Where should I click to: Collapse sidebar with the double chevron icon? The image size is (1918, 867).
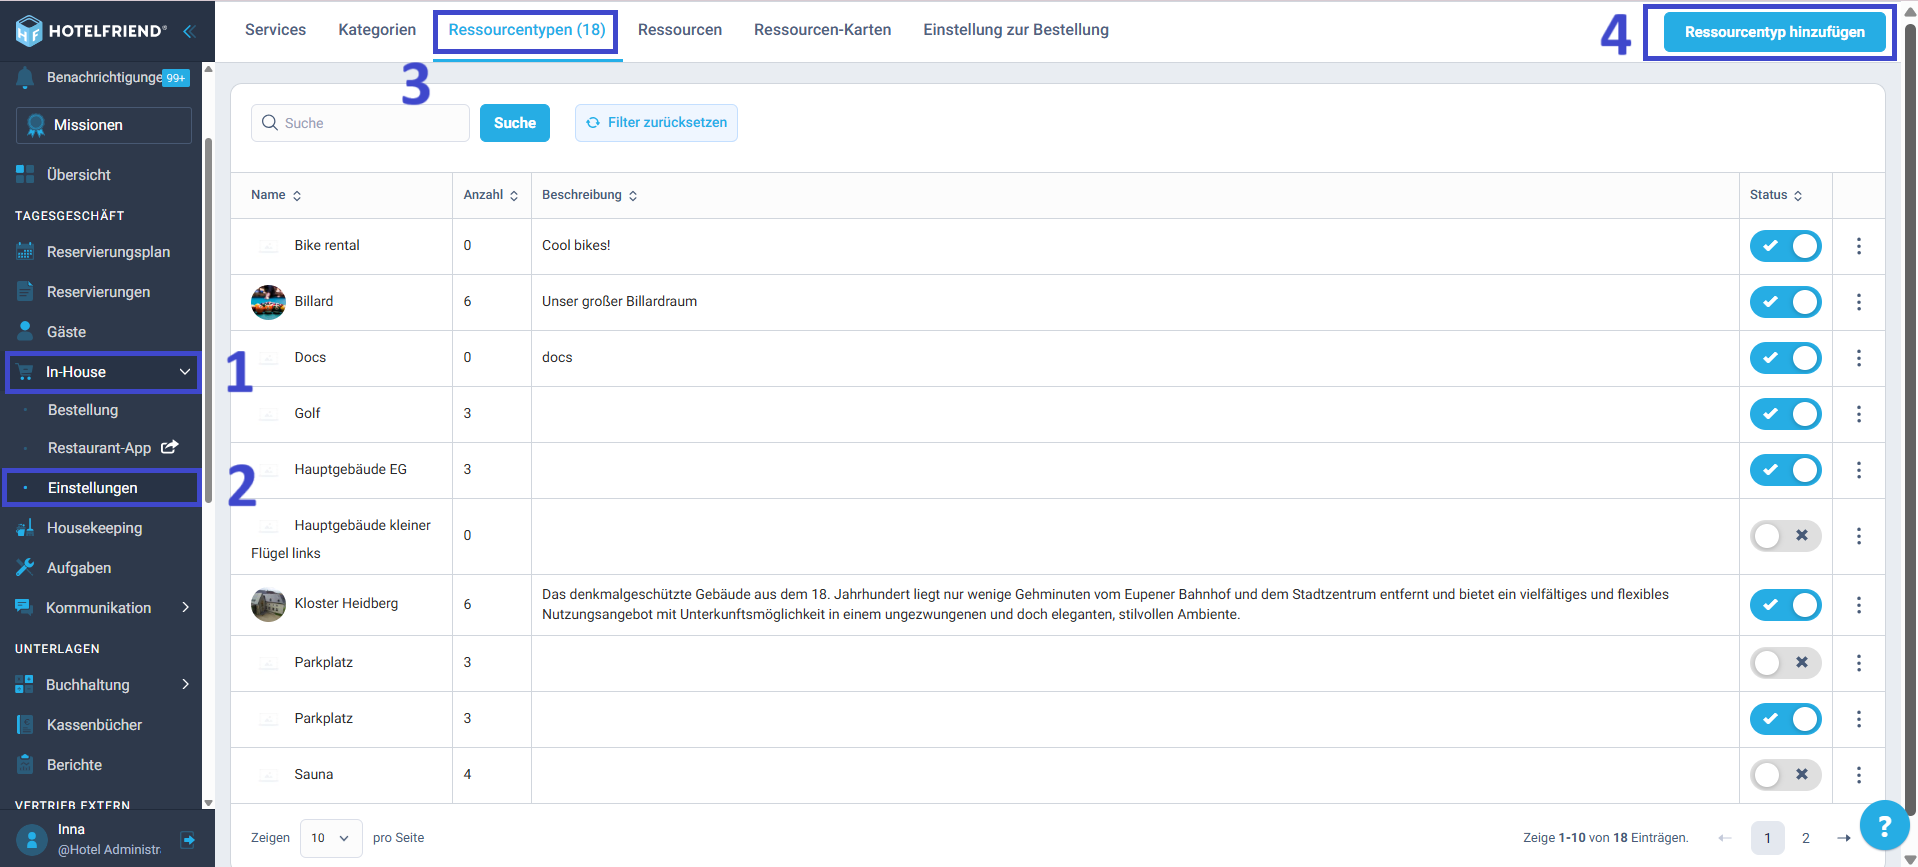[188, 31]
